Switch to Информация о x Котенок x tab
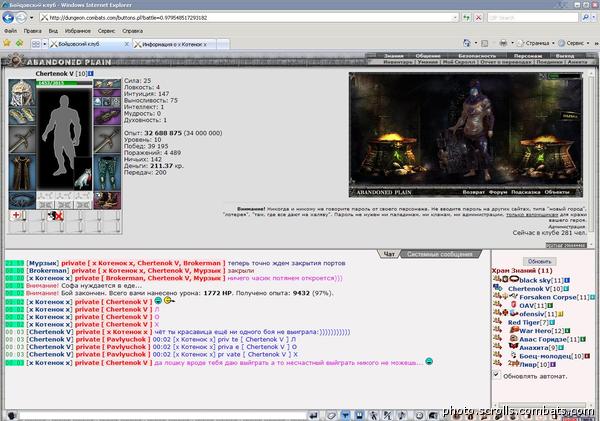Image resolution: width=600 pixels, height=421 pixels. (x=174, y=44)
